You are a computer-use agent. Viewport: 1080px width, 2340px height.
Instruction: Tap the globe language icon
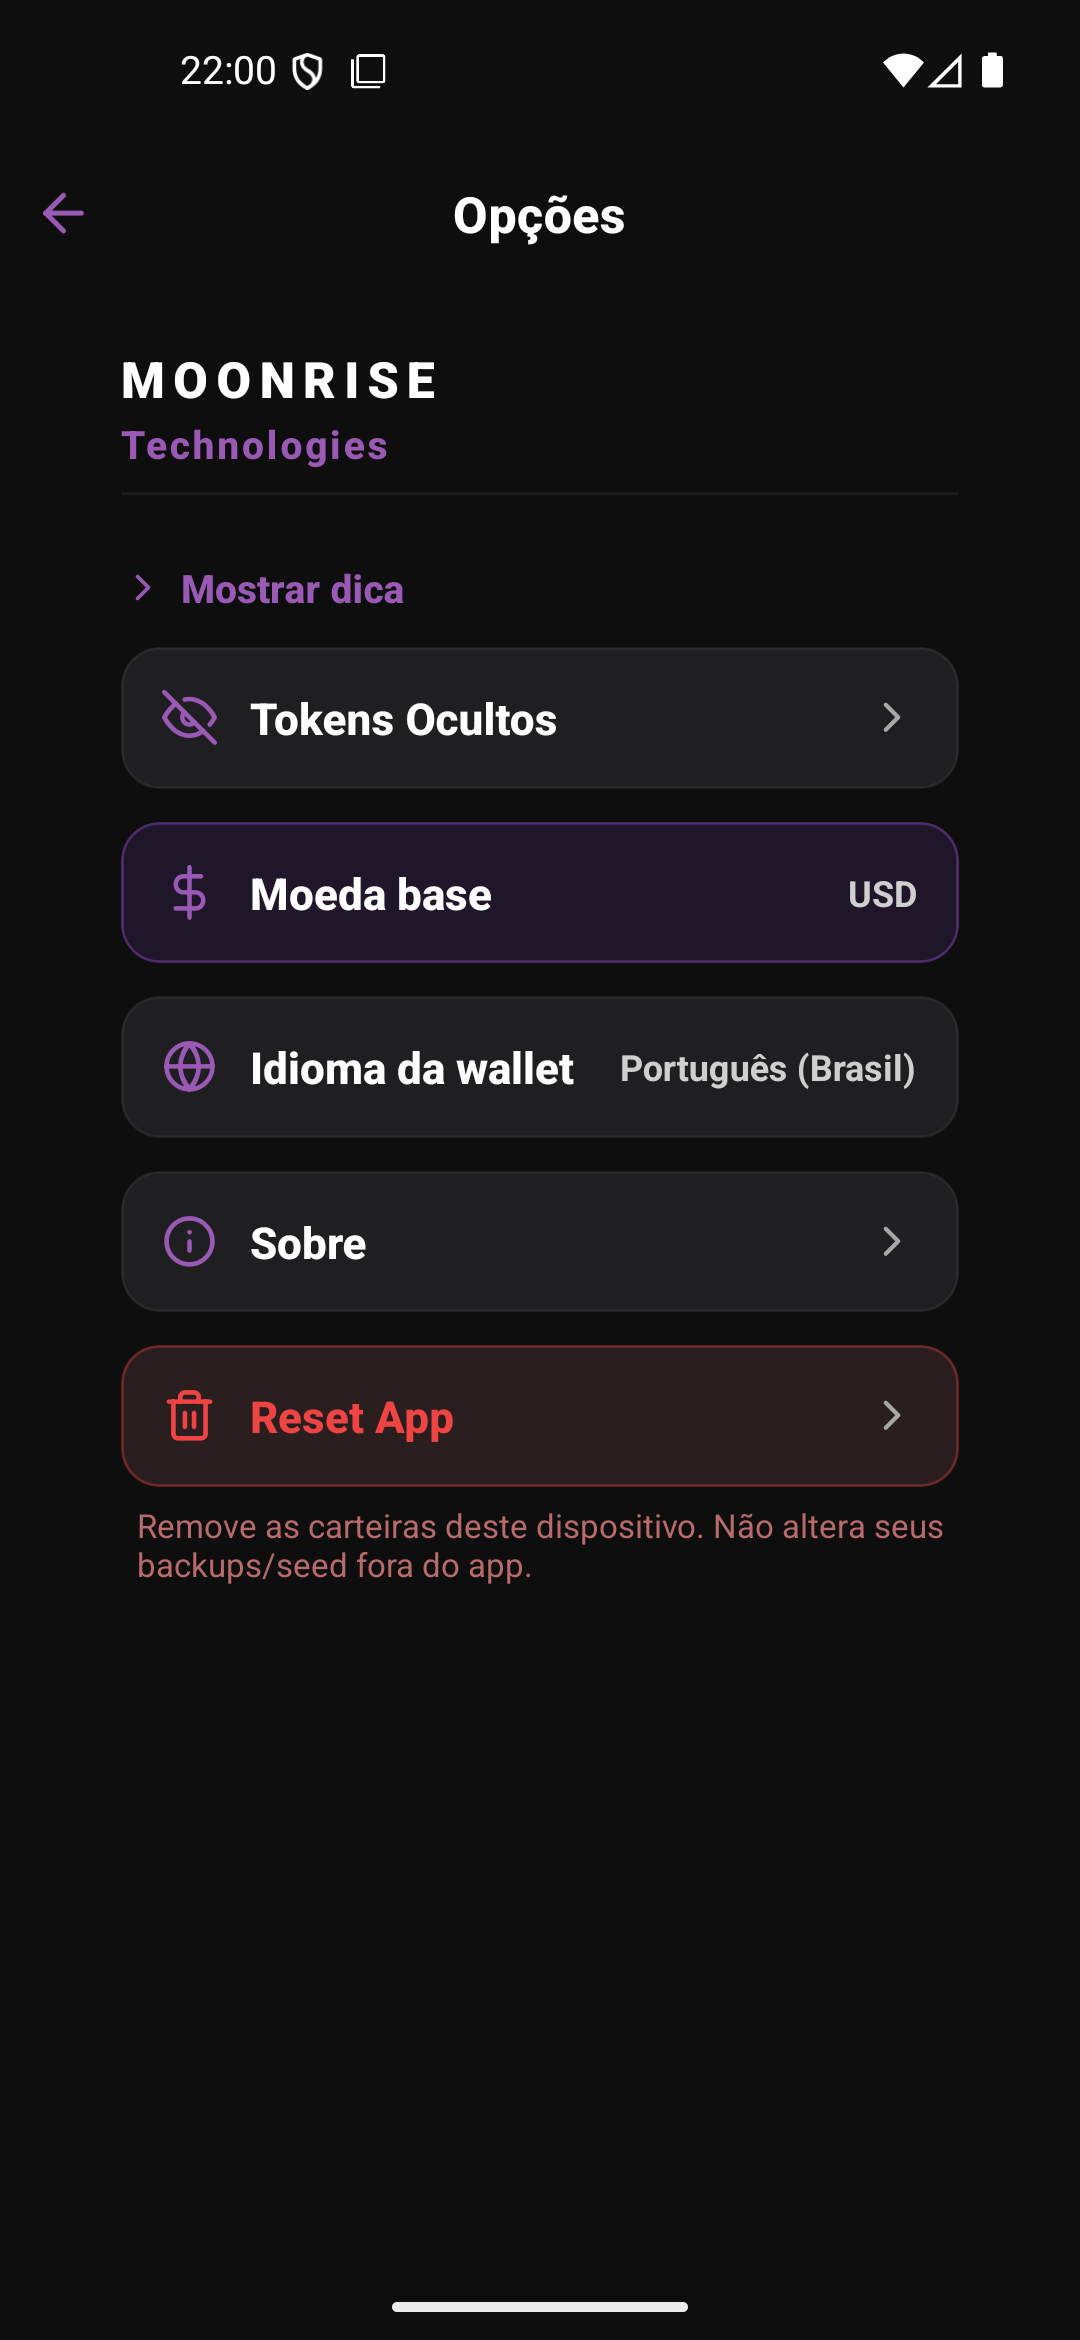tap(189, 1067)
